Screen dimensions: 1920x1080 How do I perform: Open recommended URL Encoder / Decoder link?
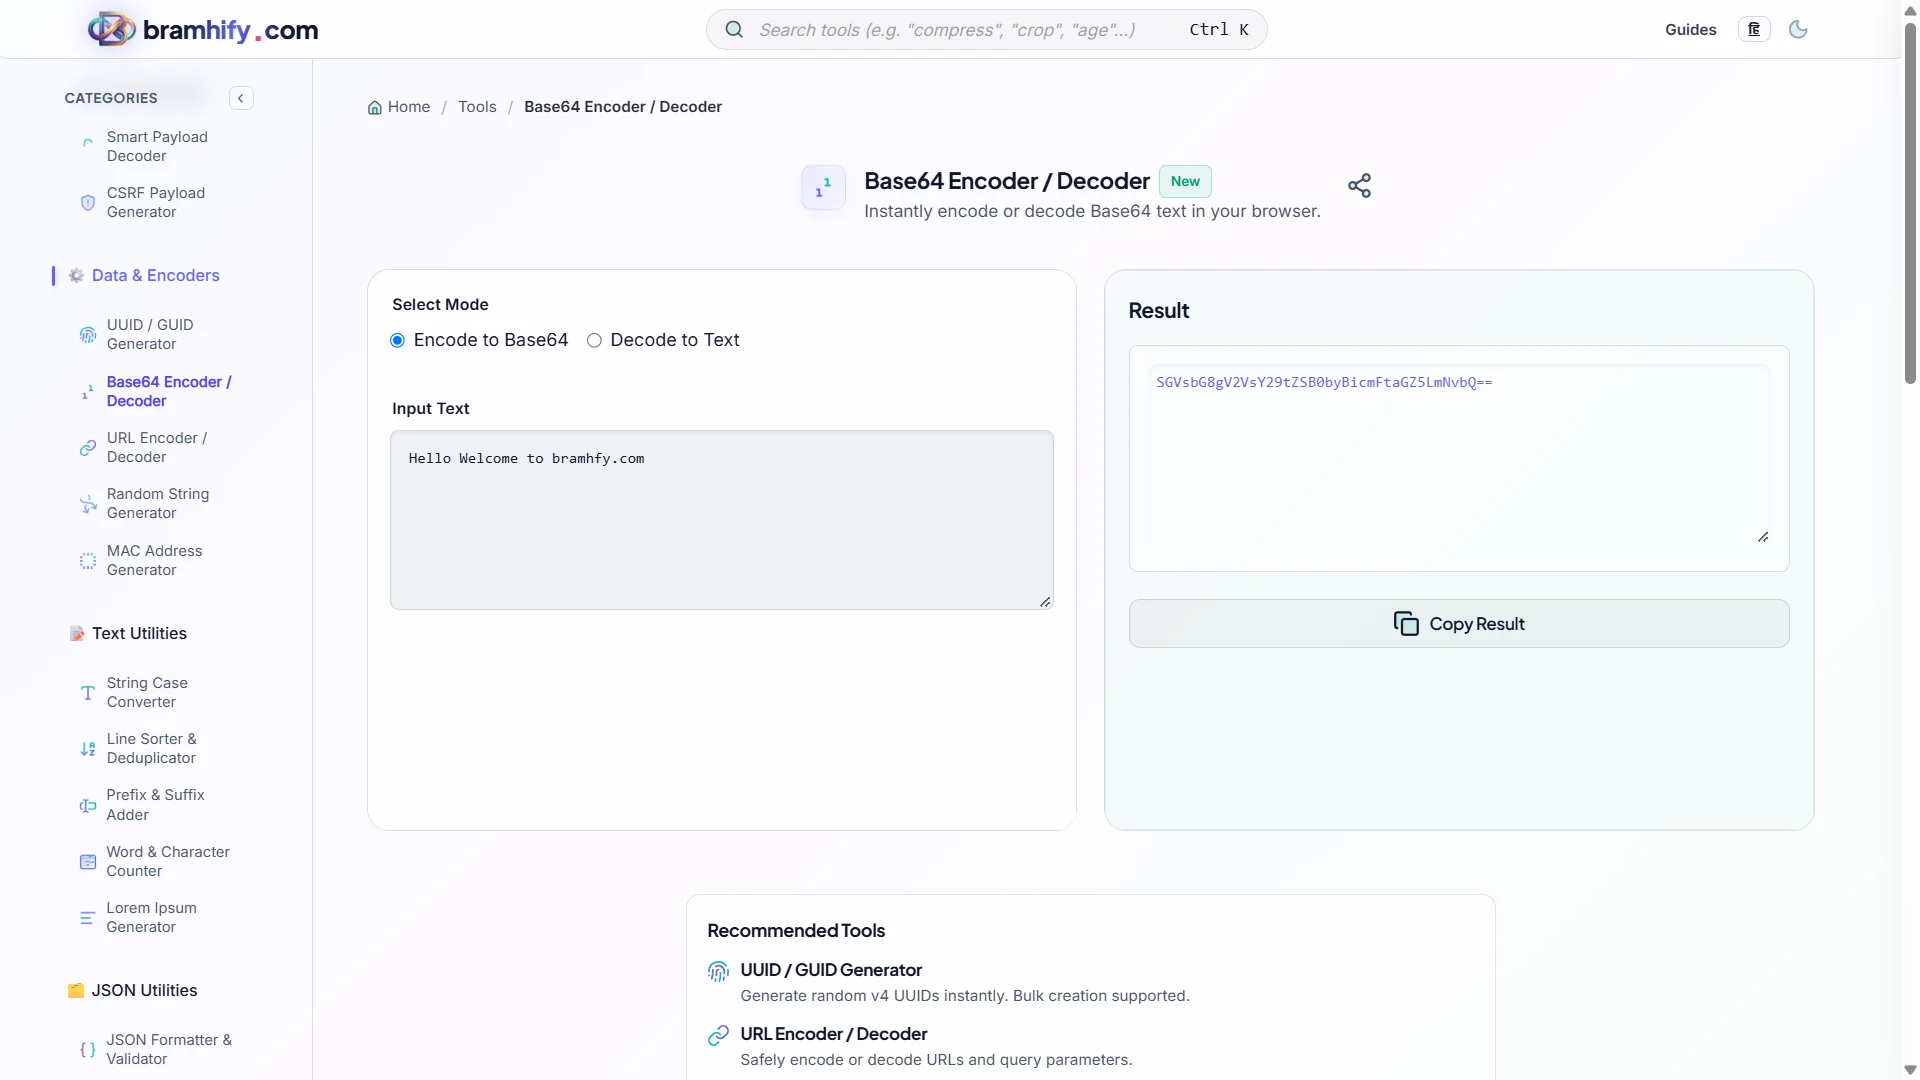click(834, 1035)
